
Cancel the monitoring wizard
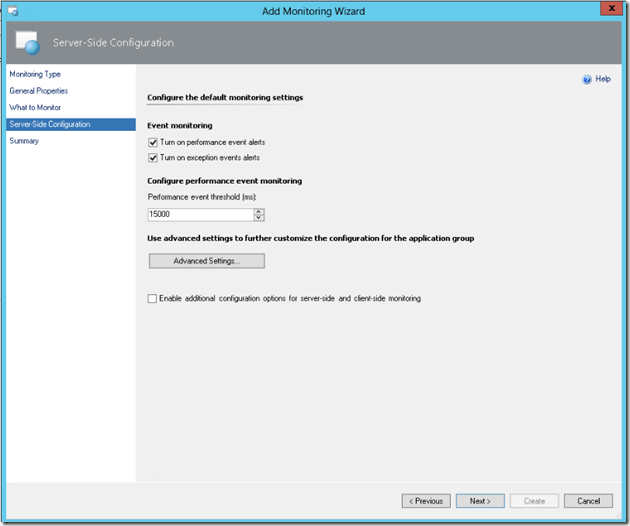pos(588,501)
